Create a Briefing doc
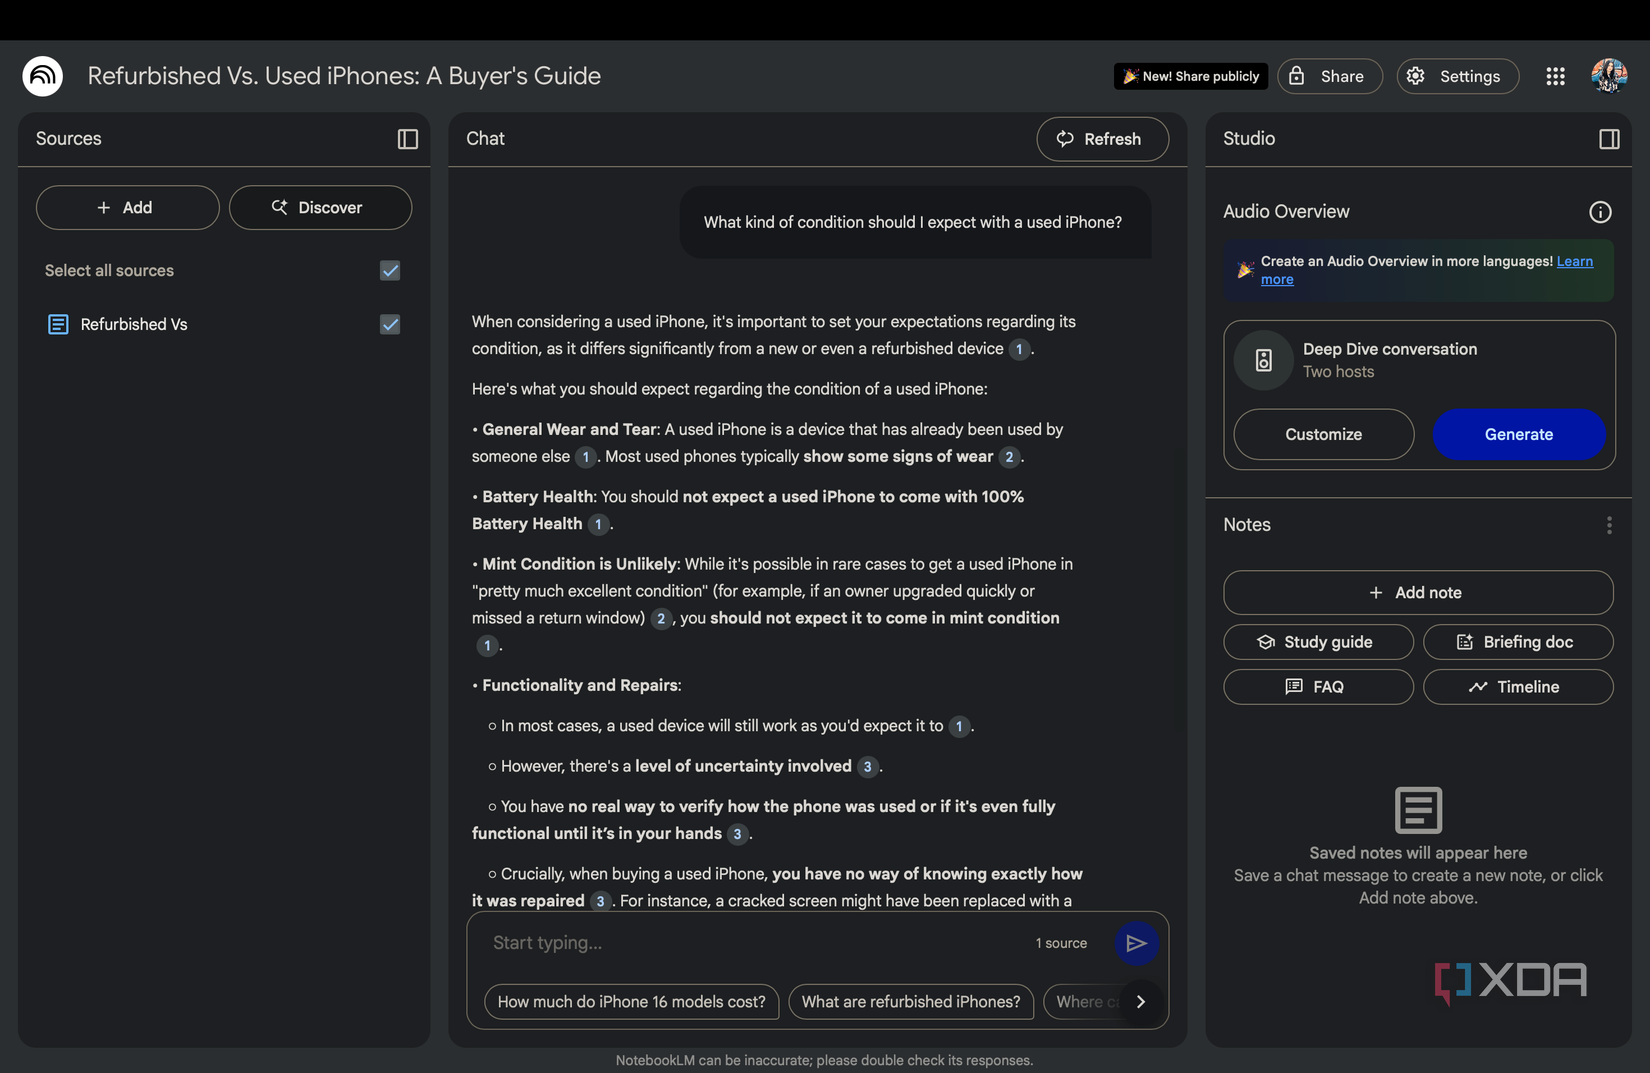This screenshot has width=1650, height=1073. (1518, 642)
